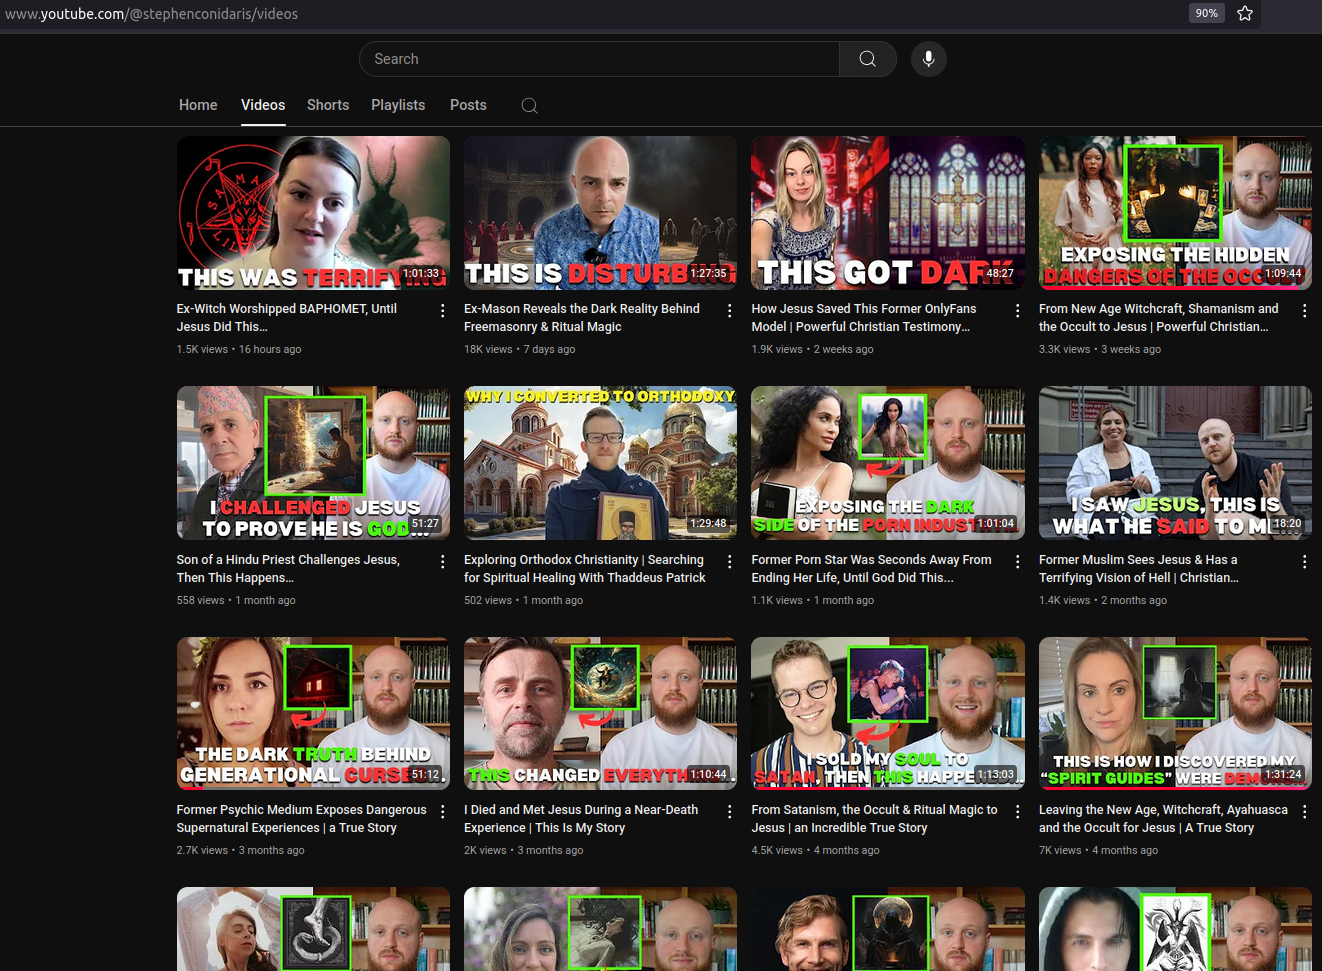Open options menu for New Age Witchcraft video
Image resolution: width=1322 pixels, height=971 pixels.
1304,311
